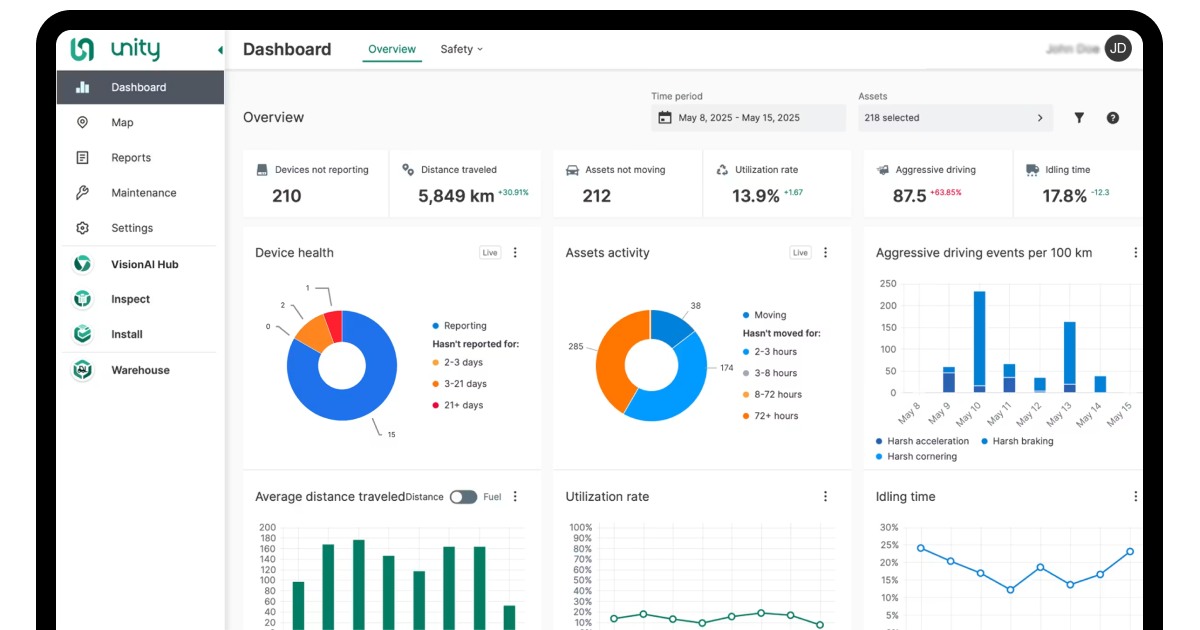Click the Settings gear icon
Image resolution: width=1200 pixels, height=630 pixels.
click(x=82, y=228)
